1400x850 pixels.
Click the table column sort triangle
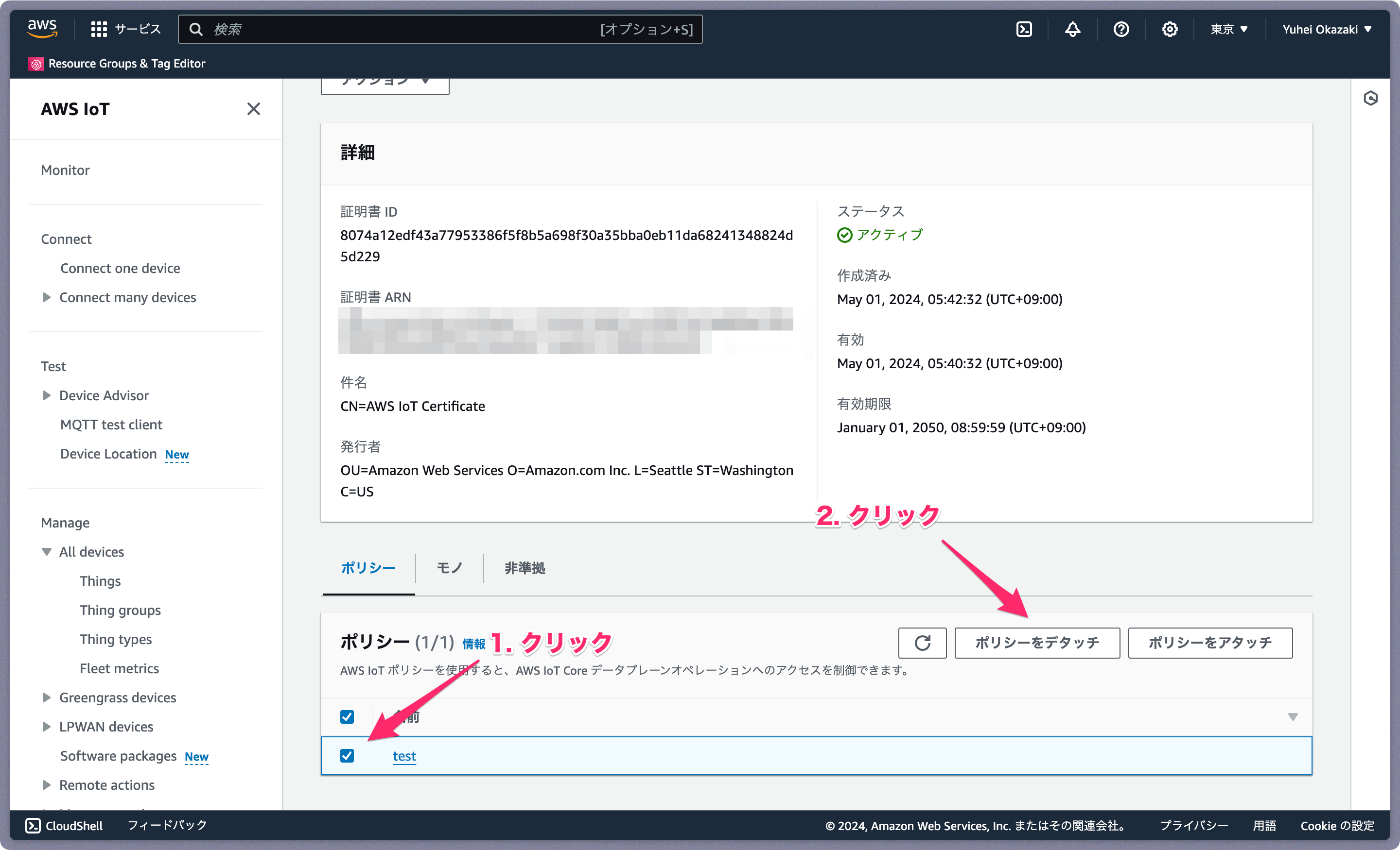click(1293, 717)
